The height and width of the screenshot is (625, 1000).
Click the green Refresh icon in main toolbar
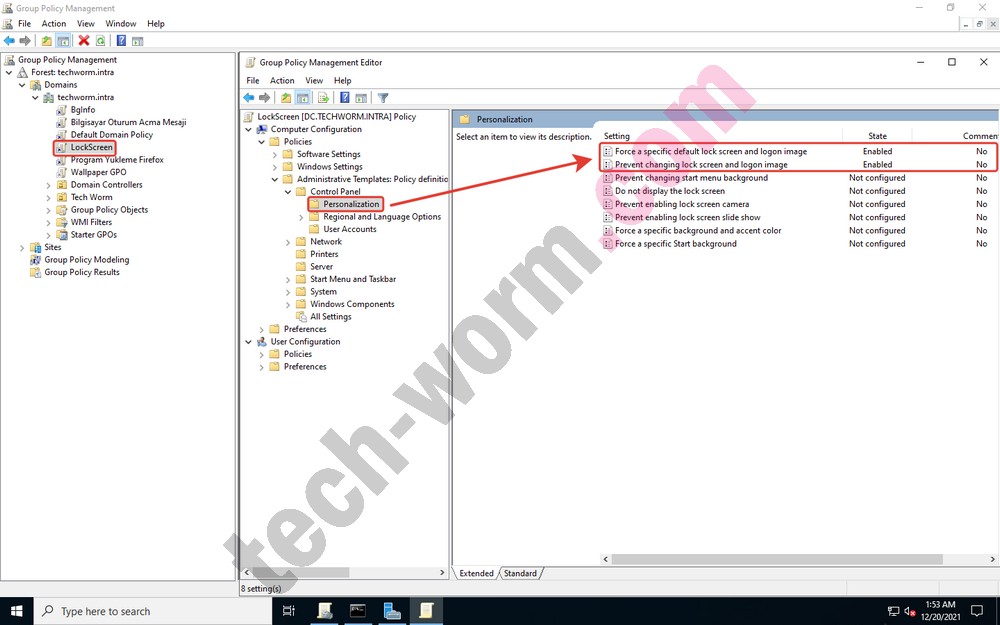click(x=100, y=41)
